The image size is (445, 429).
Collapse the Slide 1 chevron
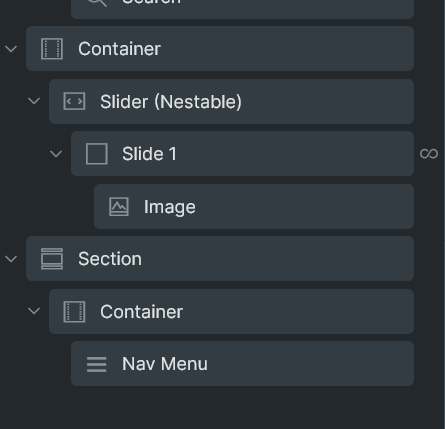click(56, 154)
